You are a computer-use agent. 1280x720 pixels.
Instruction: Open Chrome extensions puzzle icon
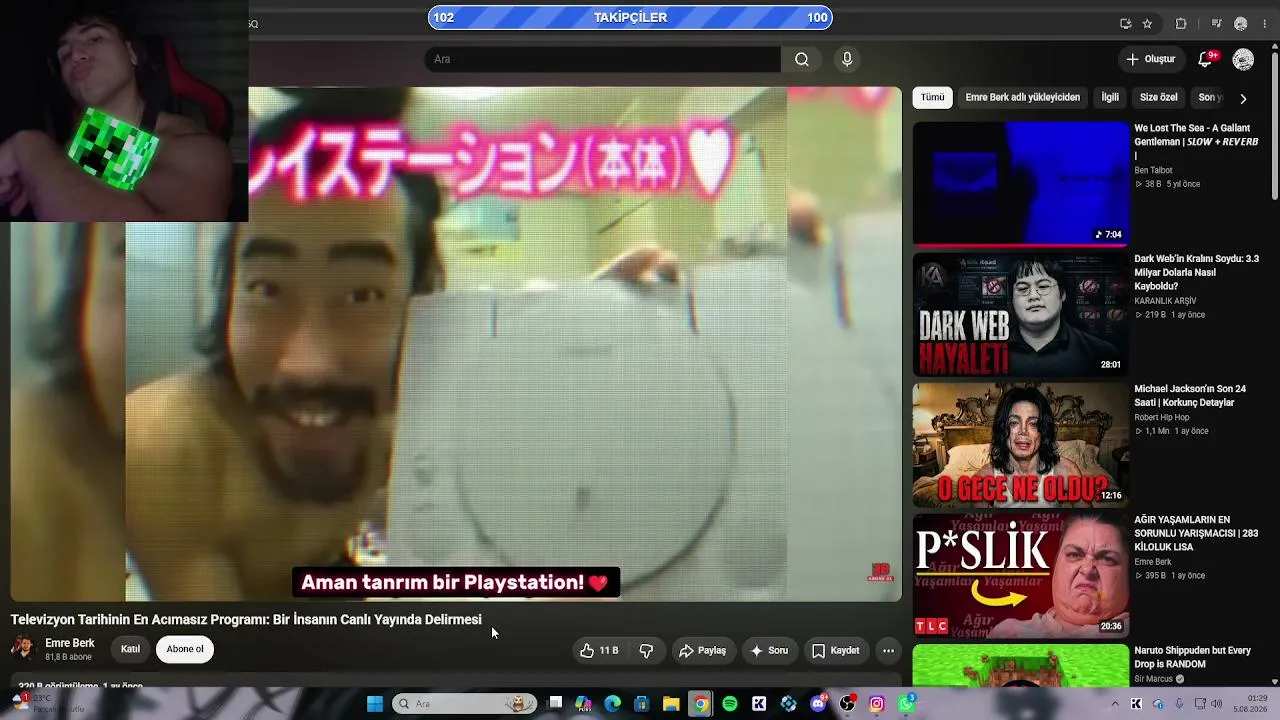click(x=1181, y=24)
